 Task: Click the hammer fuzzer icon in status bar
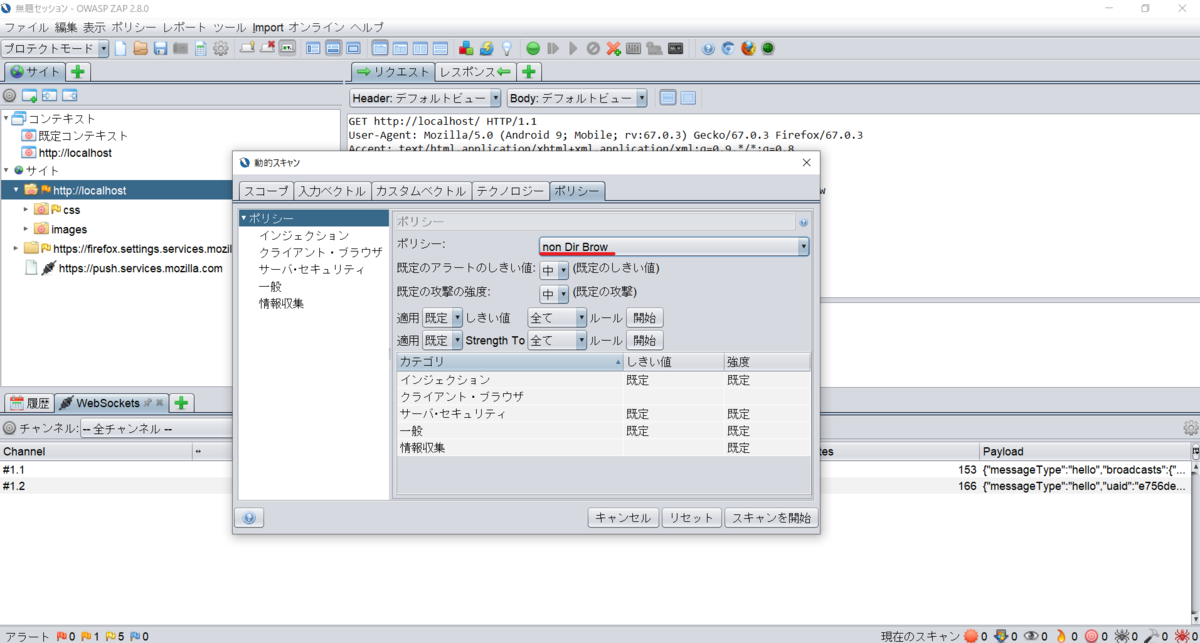pyautogui.click(x=1152, y=635)
